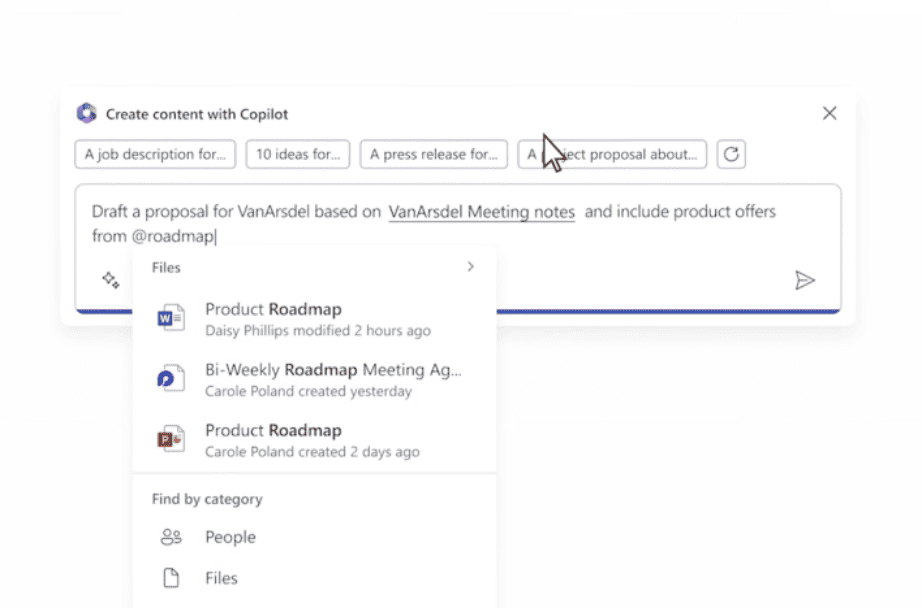
Task: Browse the Files category under Find by category
Action: [221, 578]
